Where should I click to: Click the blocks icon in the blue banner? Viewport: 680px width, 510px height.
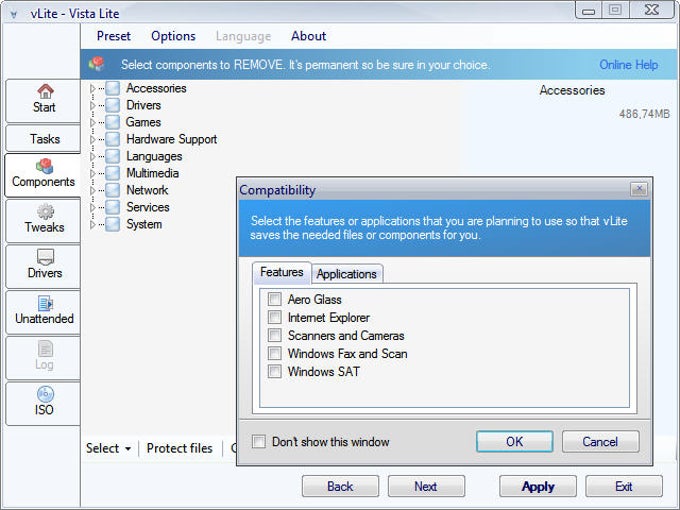[97, 64]
